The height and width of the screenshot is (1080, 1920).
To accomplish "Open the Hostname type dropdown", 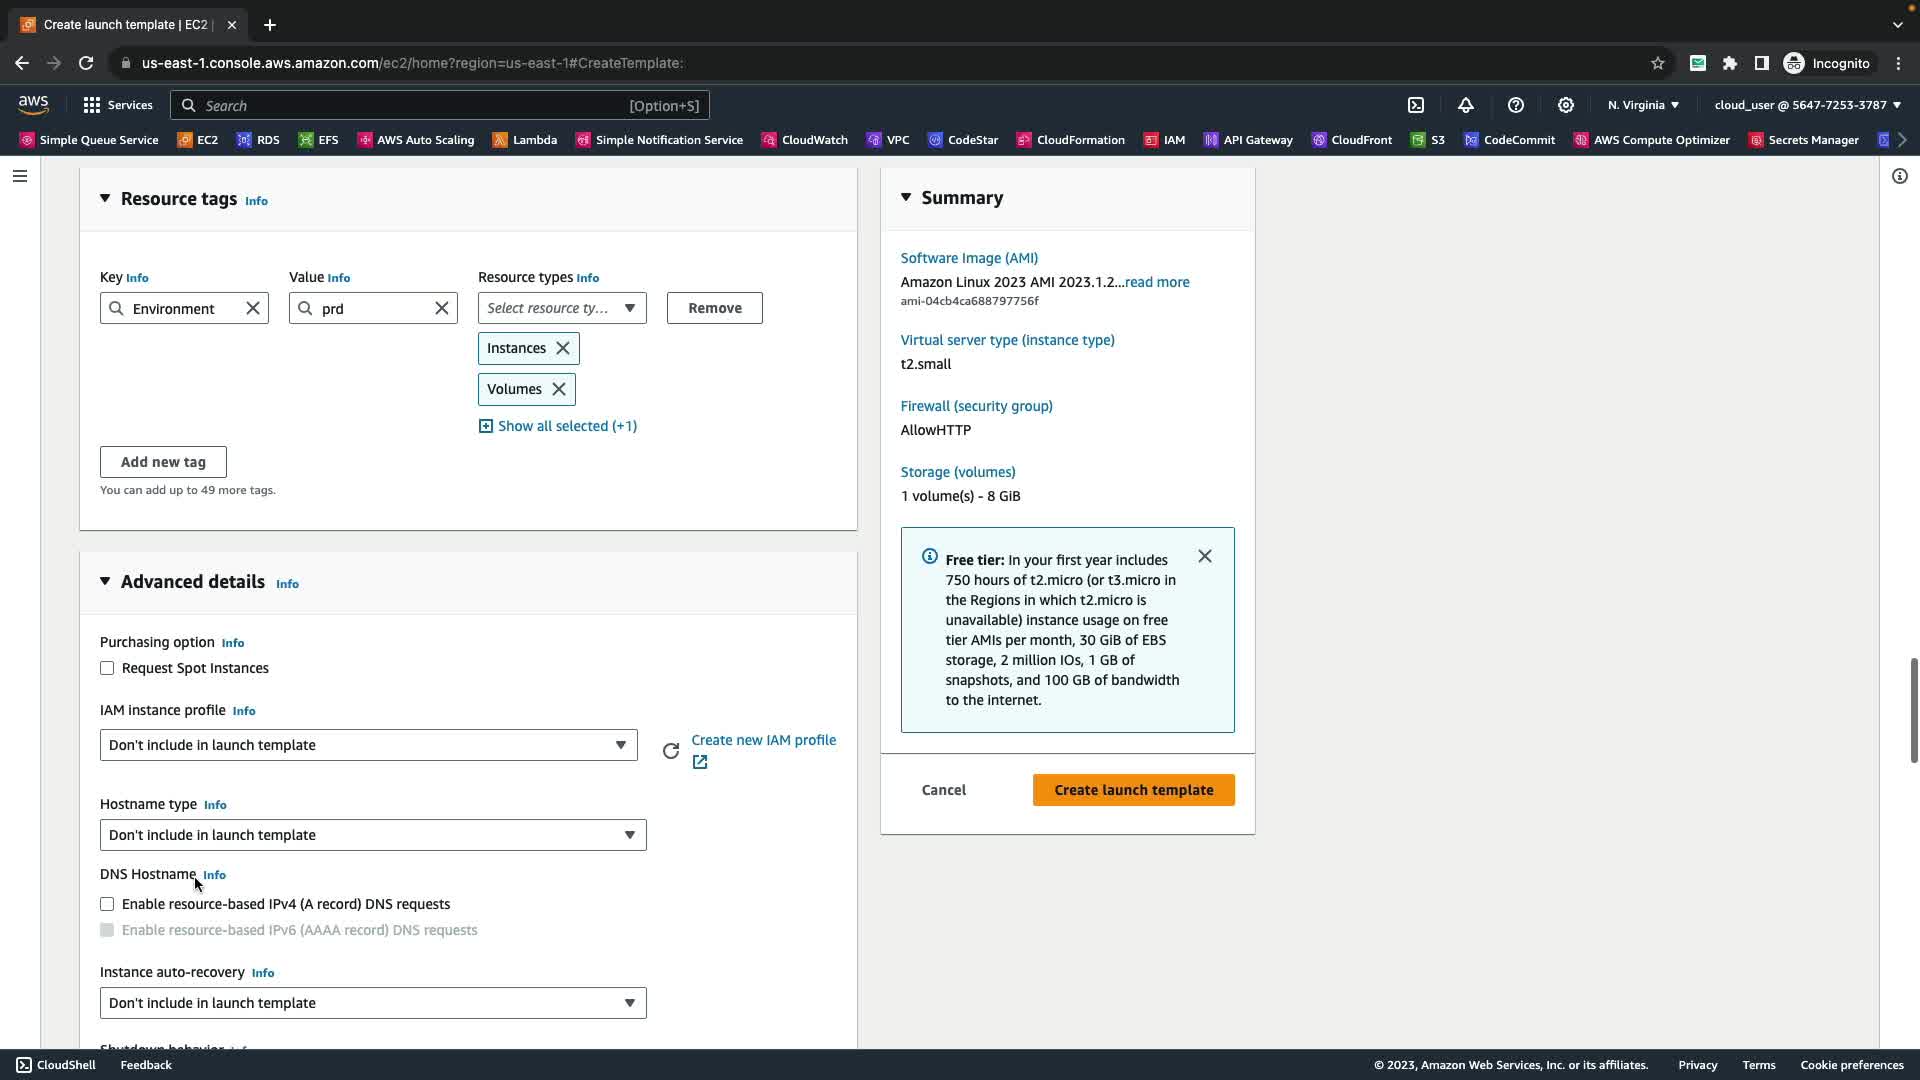I will pyautogui.click(x=372, y=835).
